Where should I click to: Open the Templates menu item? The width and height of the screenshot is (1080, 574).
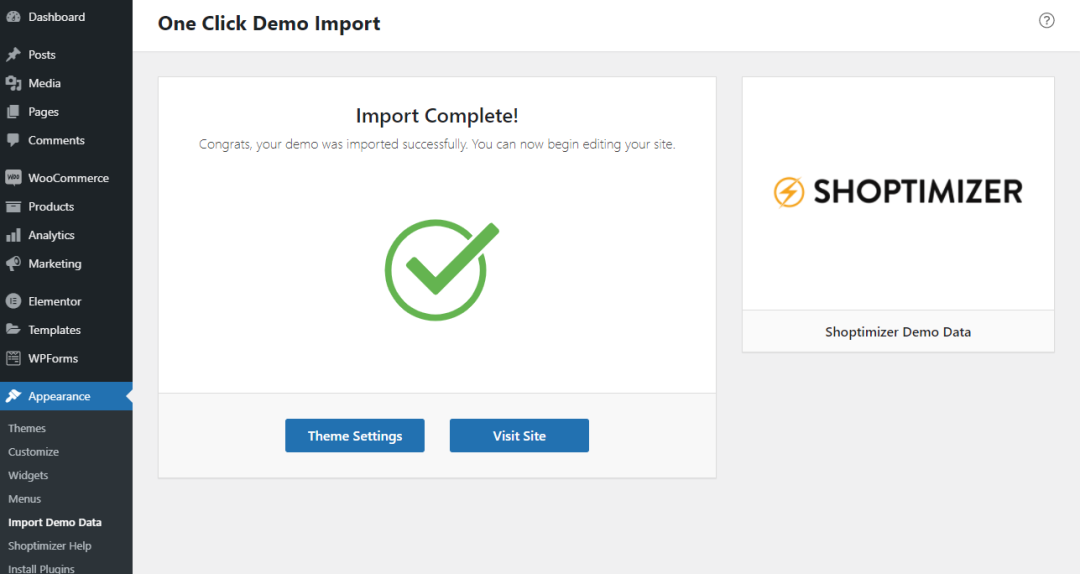(x=54, y=330)
